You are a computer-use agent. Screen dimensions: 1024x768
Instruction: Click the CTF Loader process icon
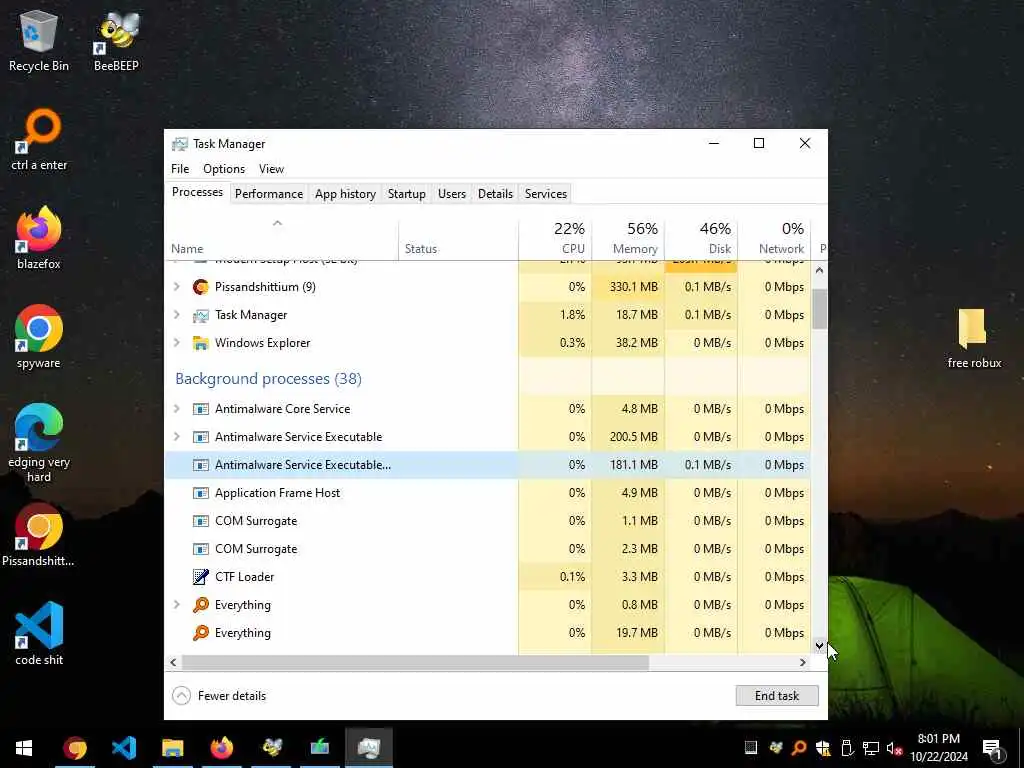[200, 577]
